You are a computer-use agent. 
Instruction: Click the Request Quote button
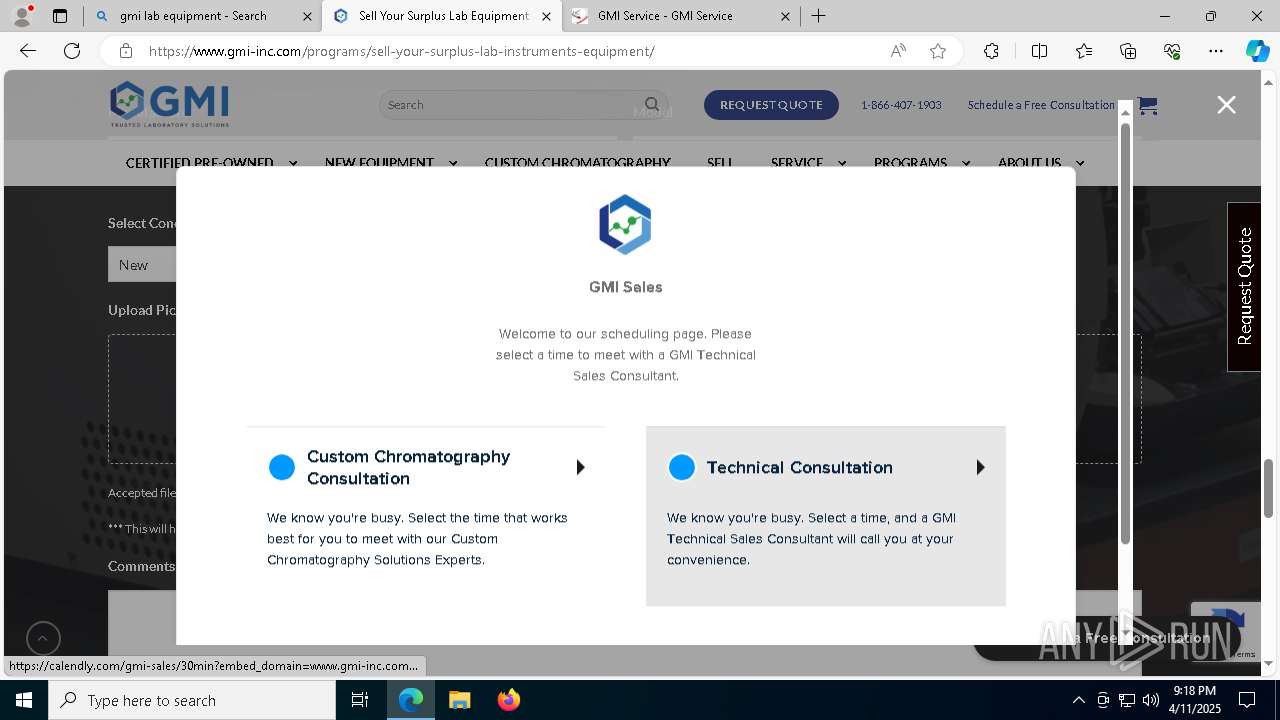point(771,105)
